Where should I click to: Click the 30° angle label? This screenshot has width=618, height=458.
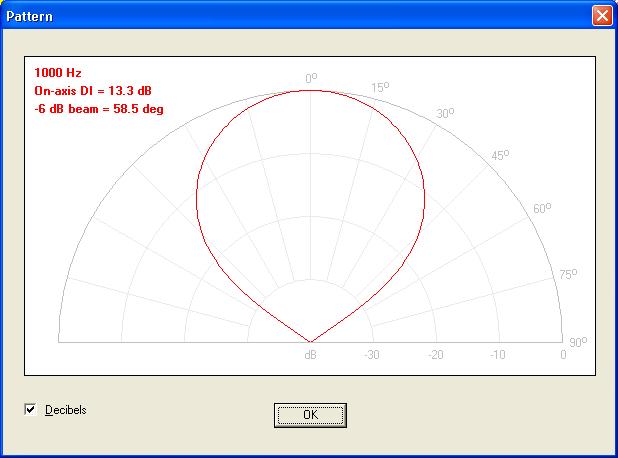(x=445, y=113)
